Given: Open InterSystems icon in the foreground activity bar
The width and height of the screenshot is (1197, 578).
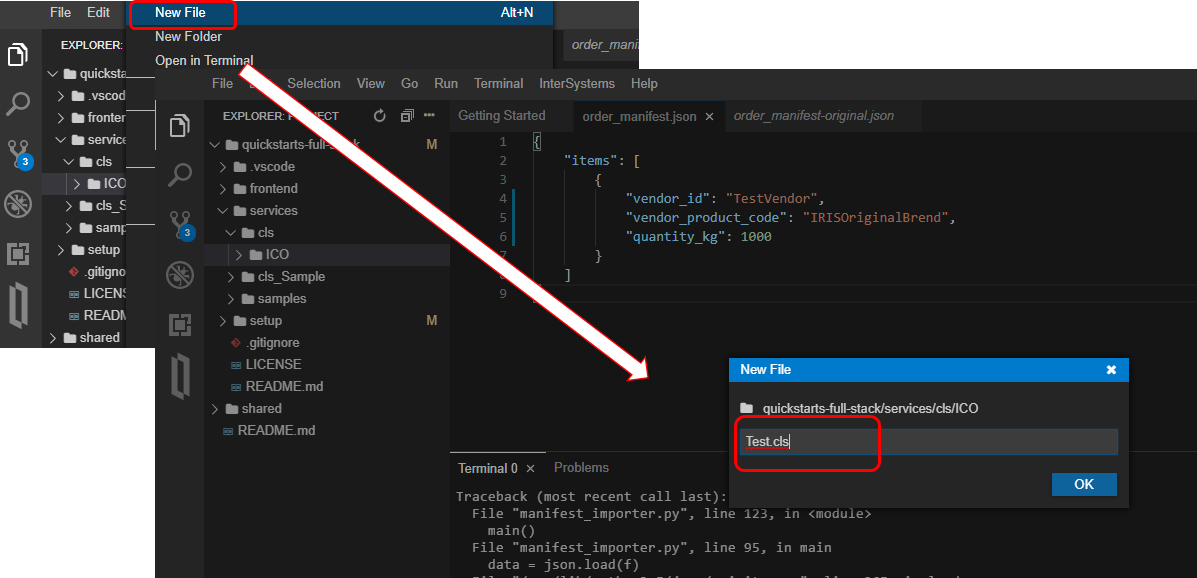Looking at the screenshot, I should click(x=180, y=376).
